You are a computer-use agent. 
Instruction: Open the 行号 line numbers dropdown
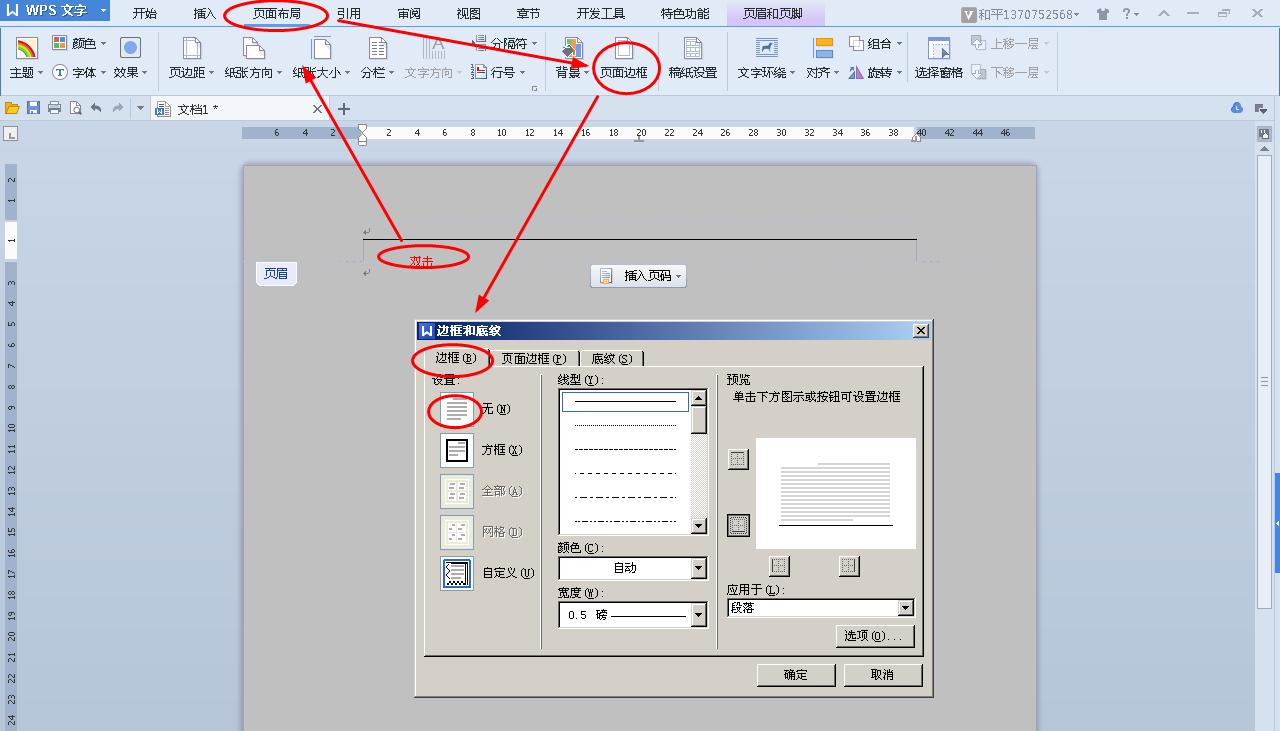click(x=498, y=72)
